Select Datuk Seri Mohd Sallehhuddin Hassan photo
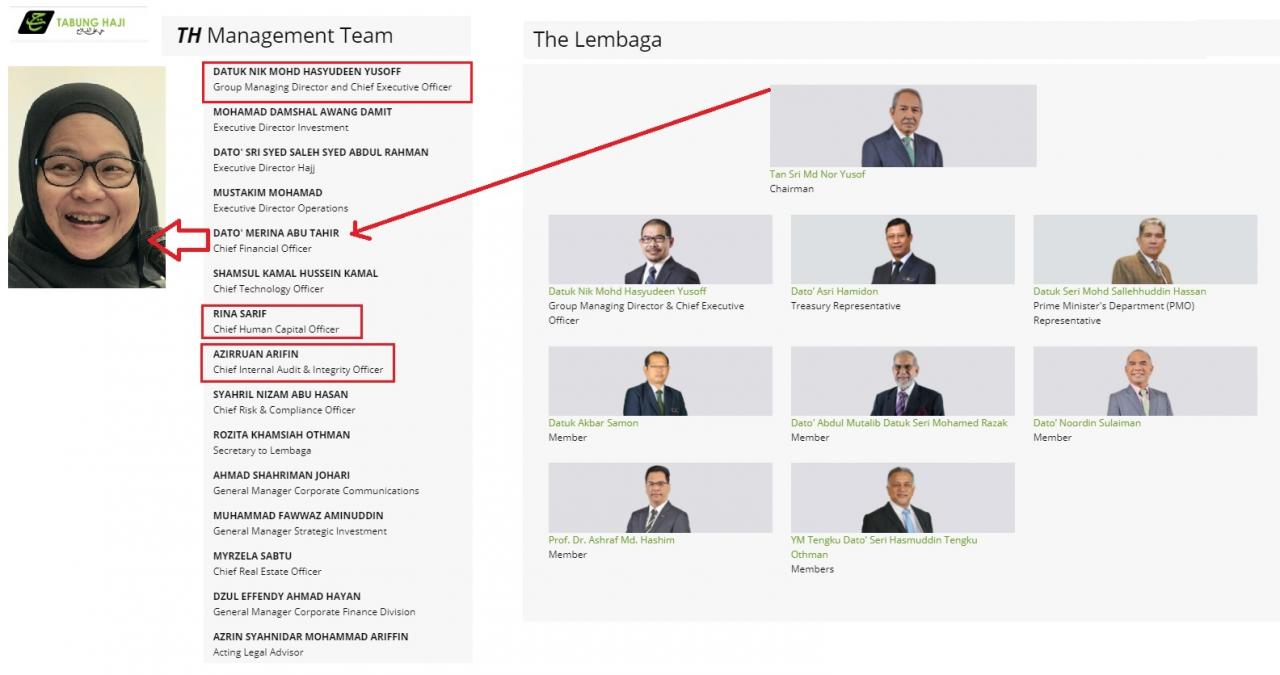This screenshot has height=675, width=1280. tap(1145, 249)
